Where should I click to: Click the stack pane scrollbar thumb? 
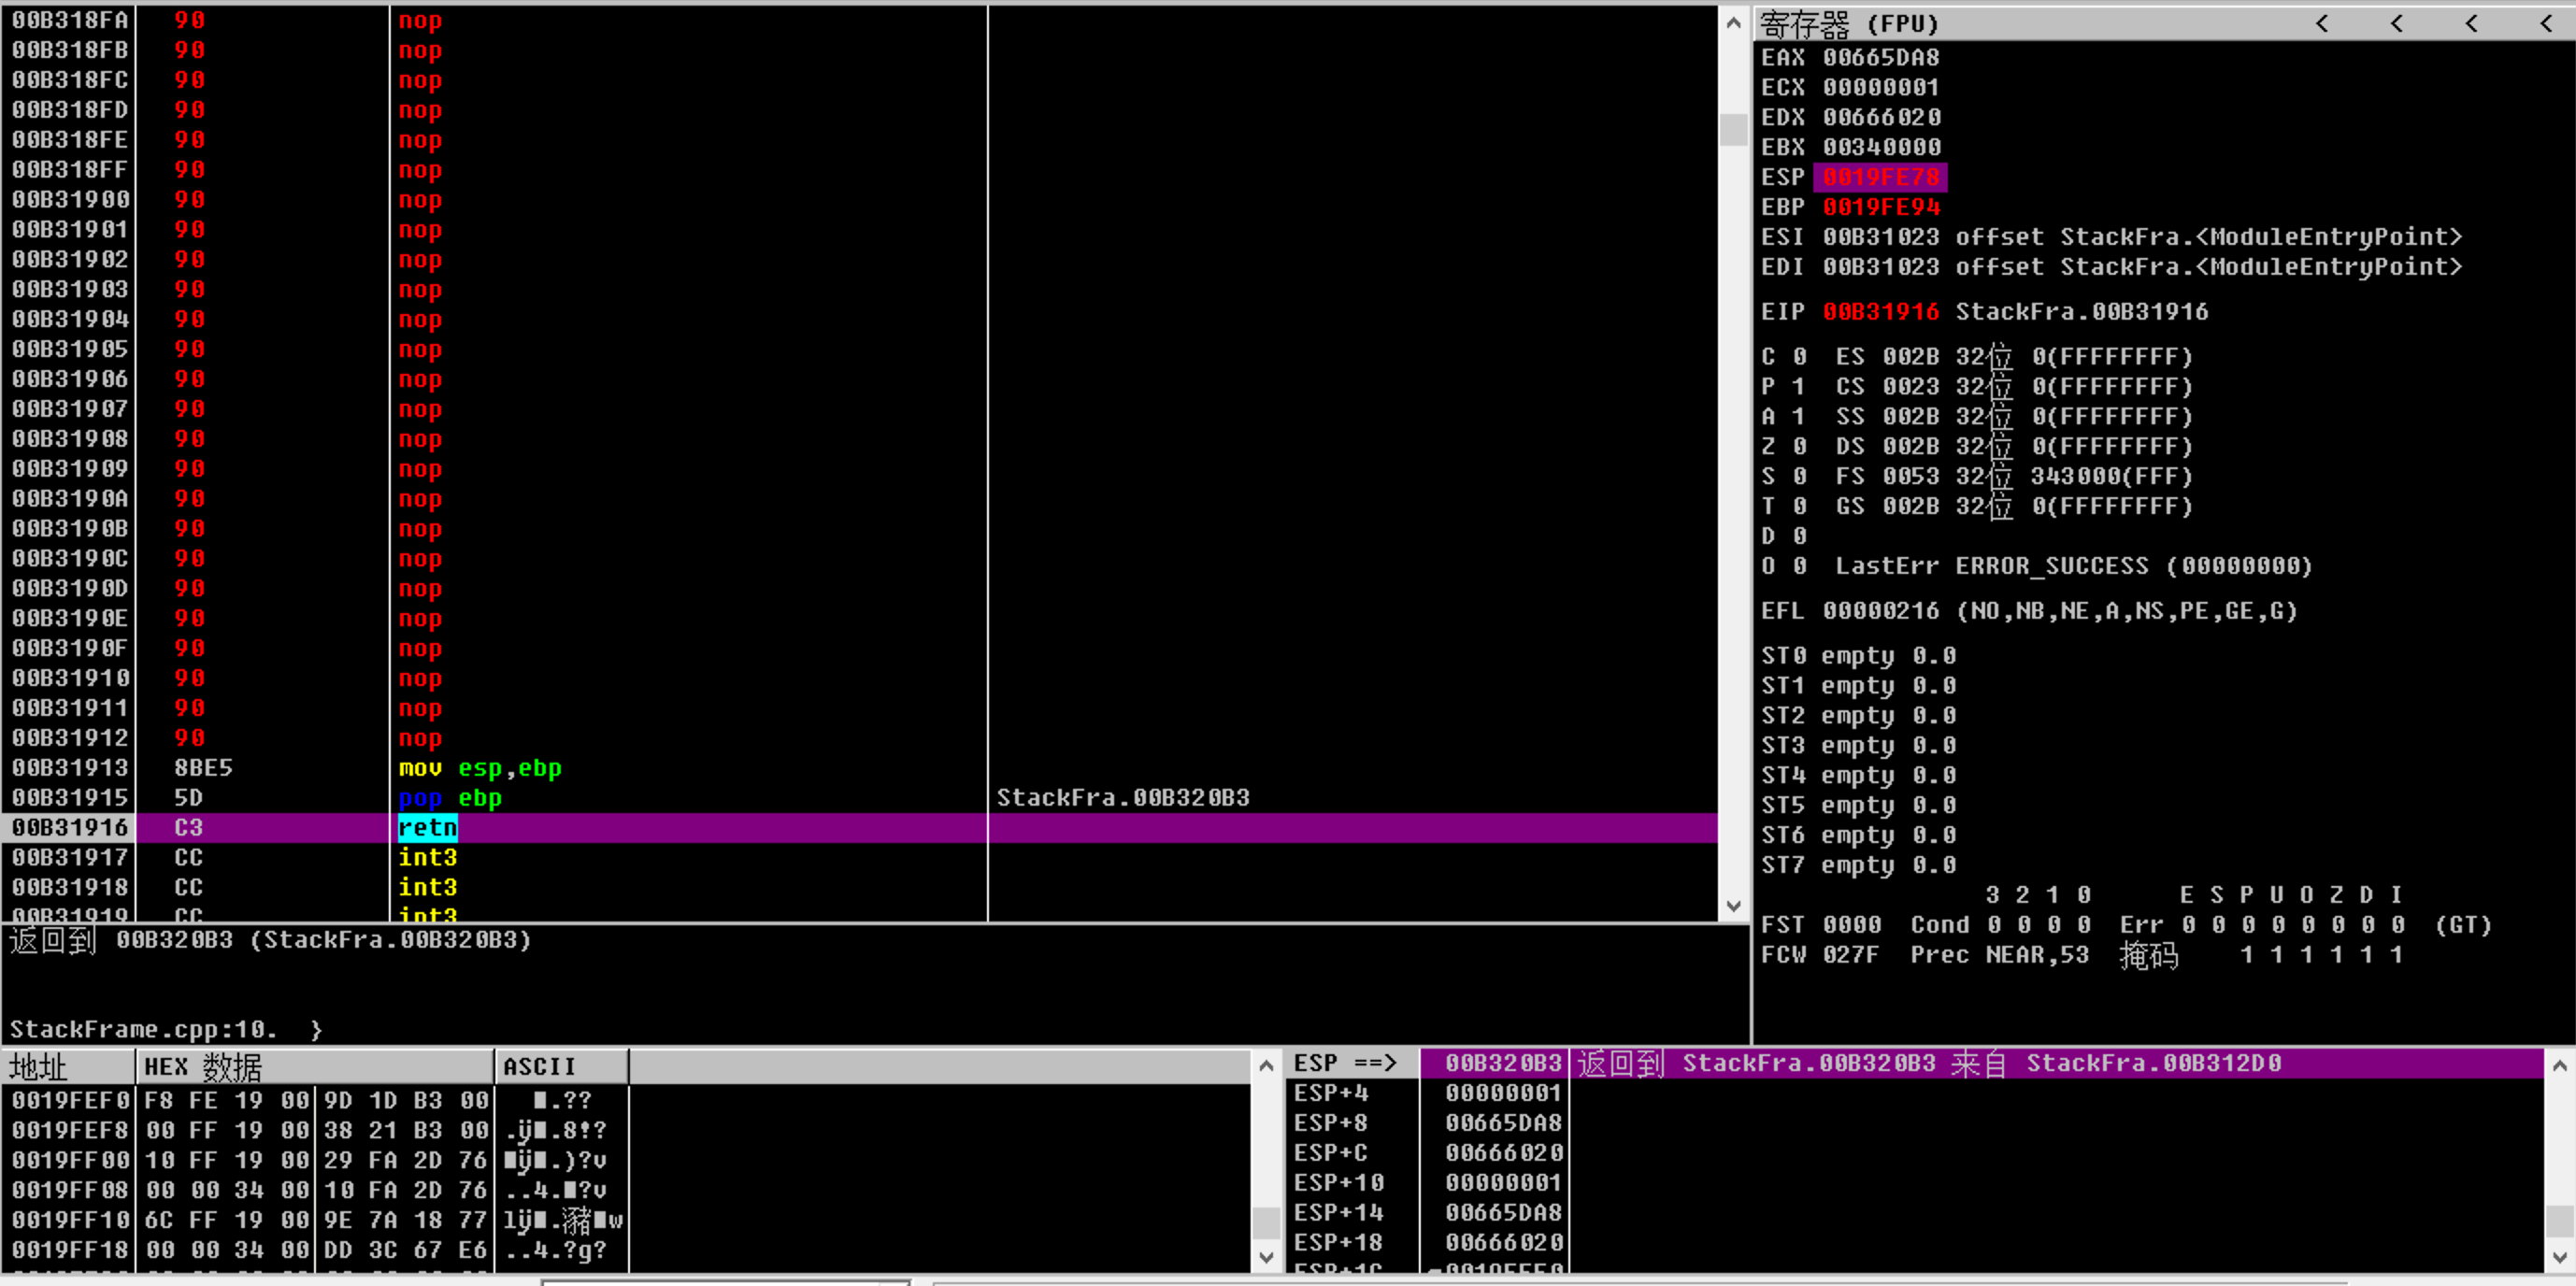2559,1221
